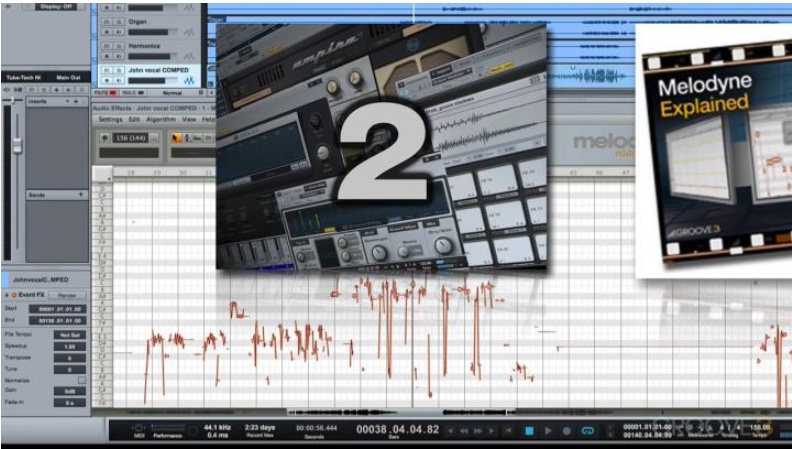Viewport: 792px width, 449px height.
Task: Click Melodyne's transfer button left of tempo
Action: pos(105,137)
